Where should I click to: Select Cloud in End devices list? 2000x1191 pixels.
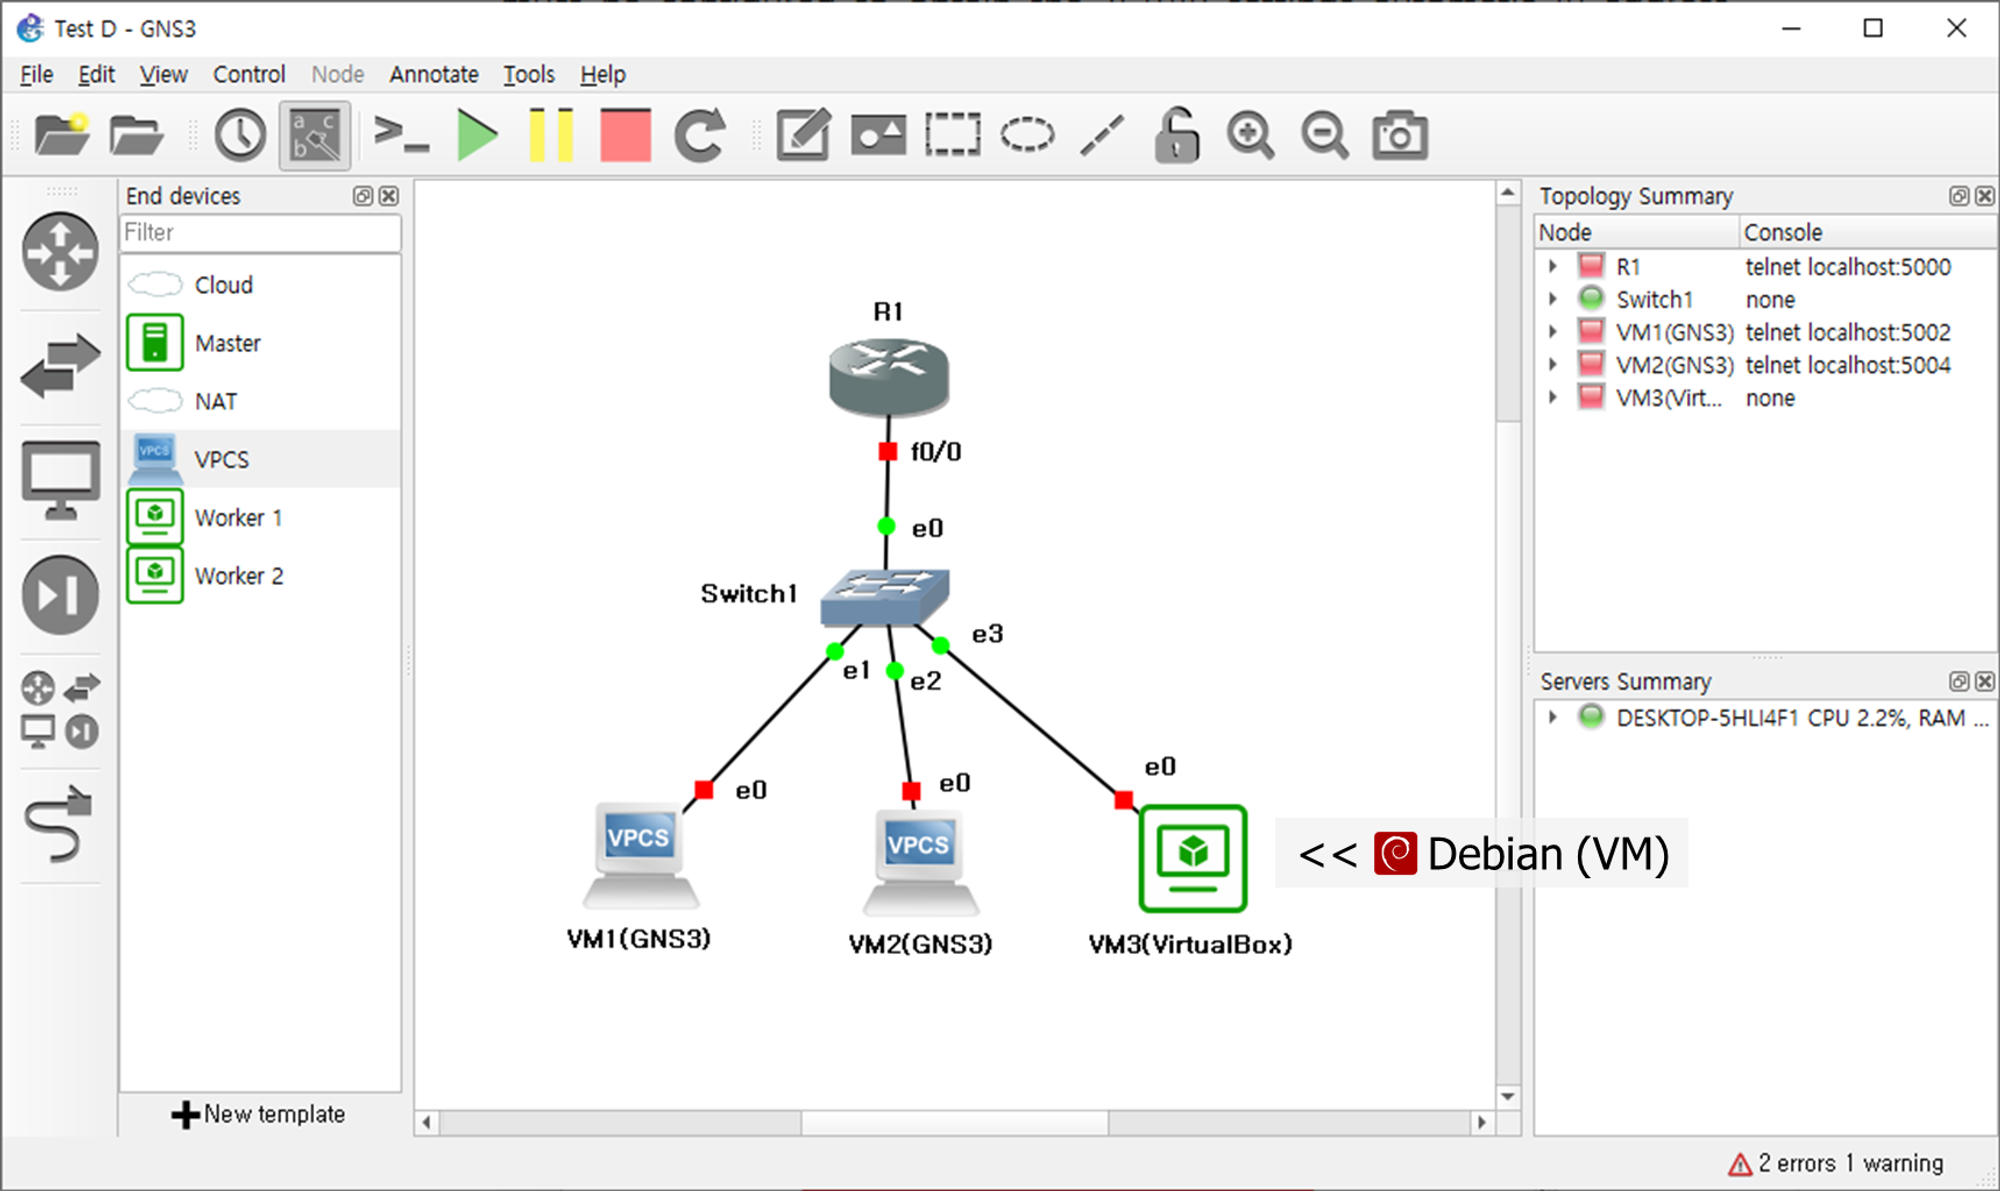(260, 285)
